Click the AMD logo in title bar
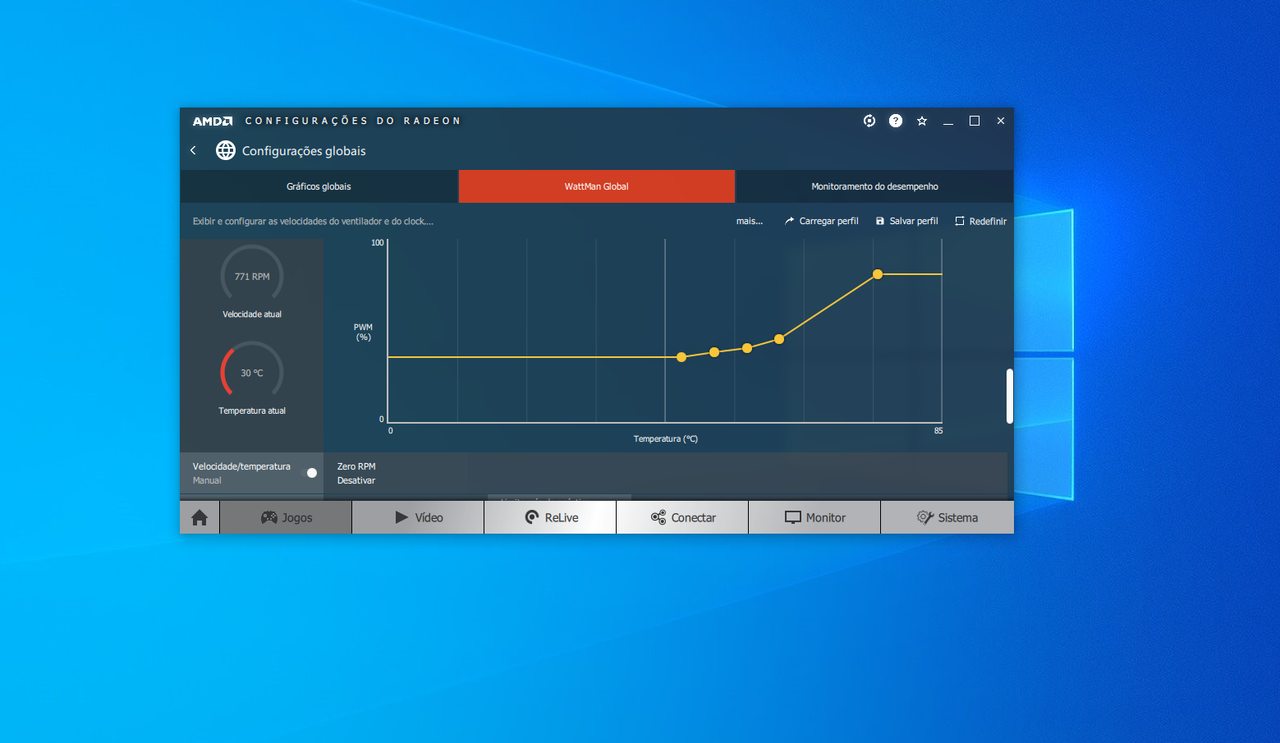1280x743 pixels. [212, 121]
